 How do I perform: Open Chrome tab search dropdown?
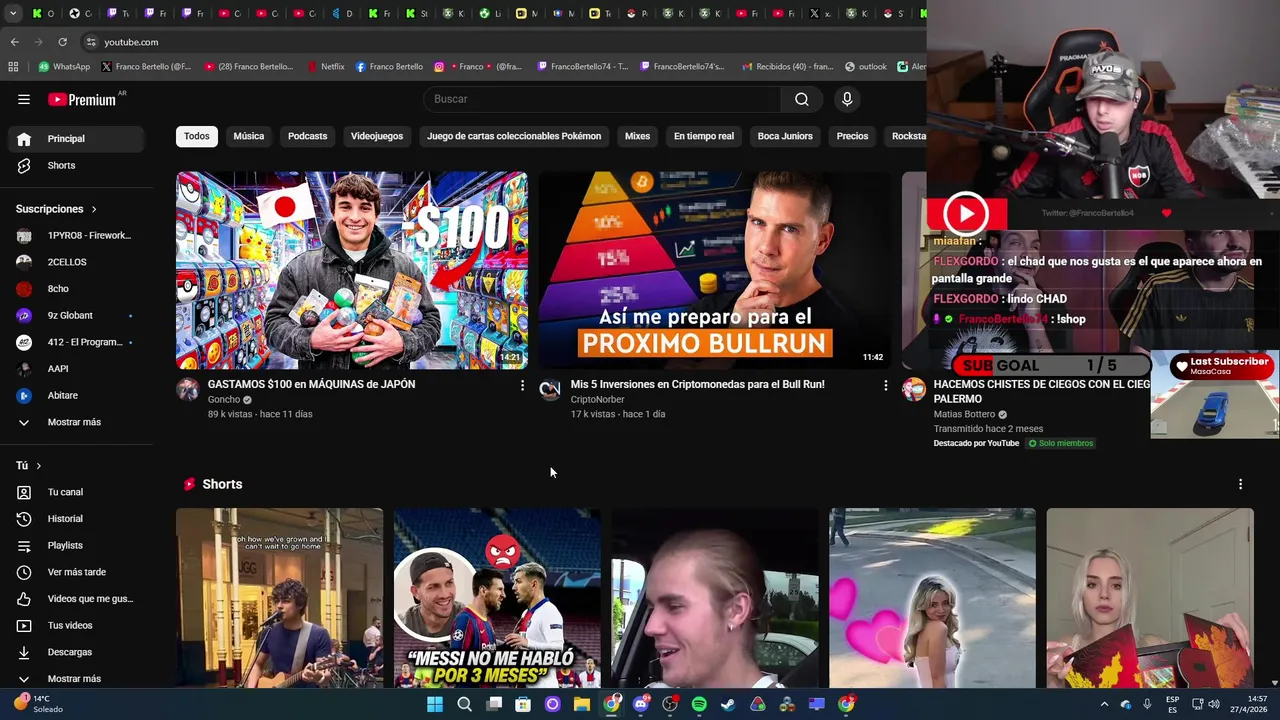tap(13, 13)
